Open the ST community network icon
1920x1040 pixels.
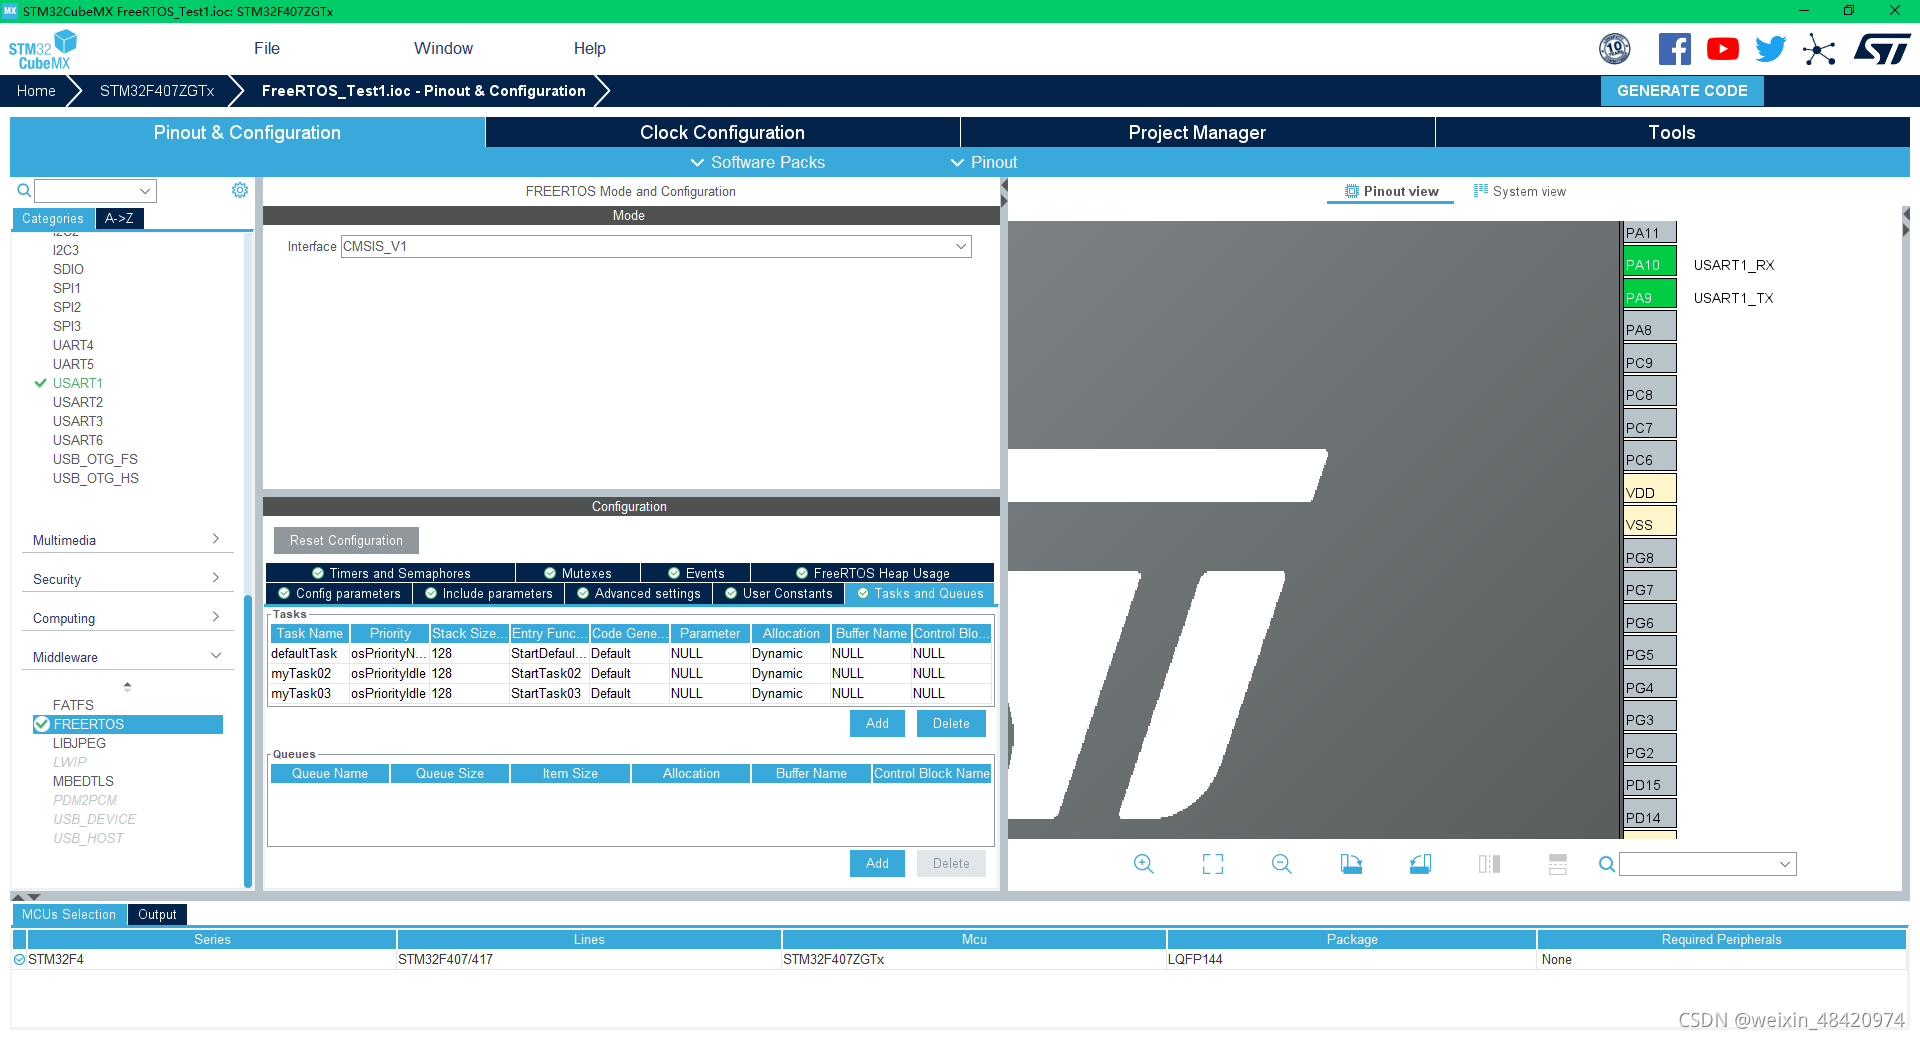[x=1819, y=49]
